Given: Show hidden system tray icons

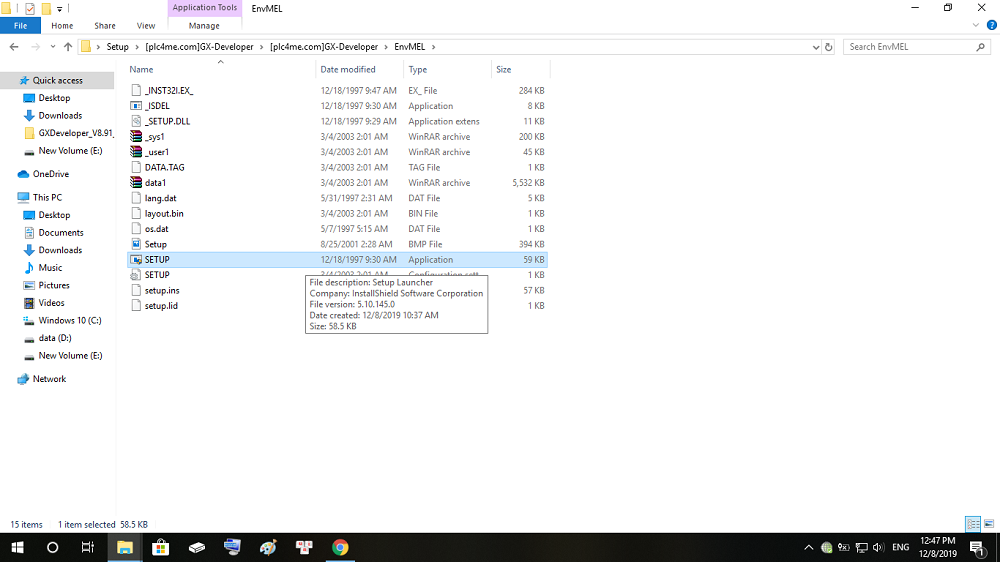Looking at the screenshot, I should 809,547.
